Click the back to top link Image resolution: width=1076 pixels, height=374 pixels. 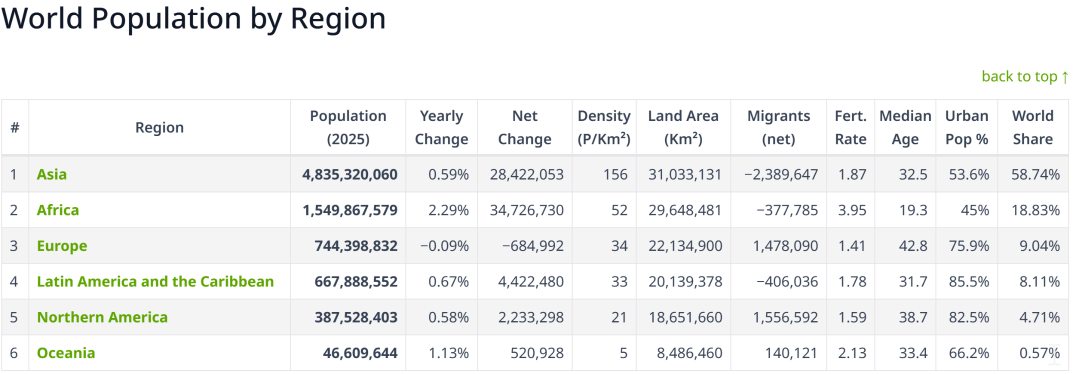(x=1025, y=76)
